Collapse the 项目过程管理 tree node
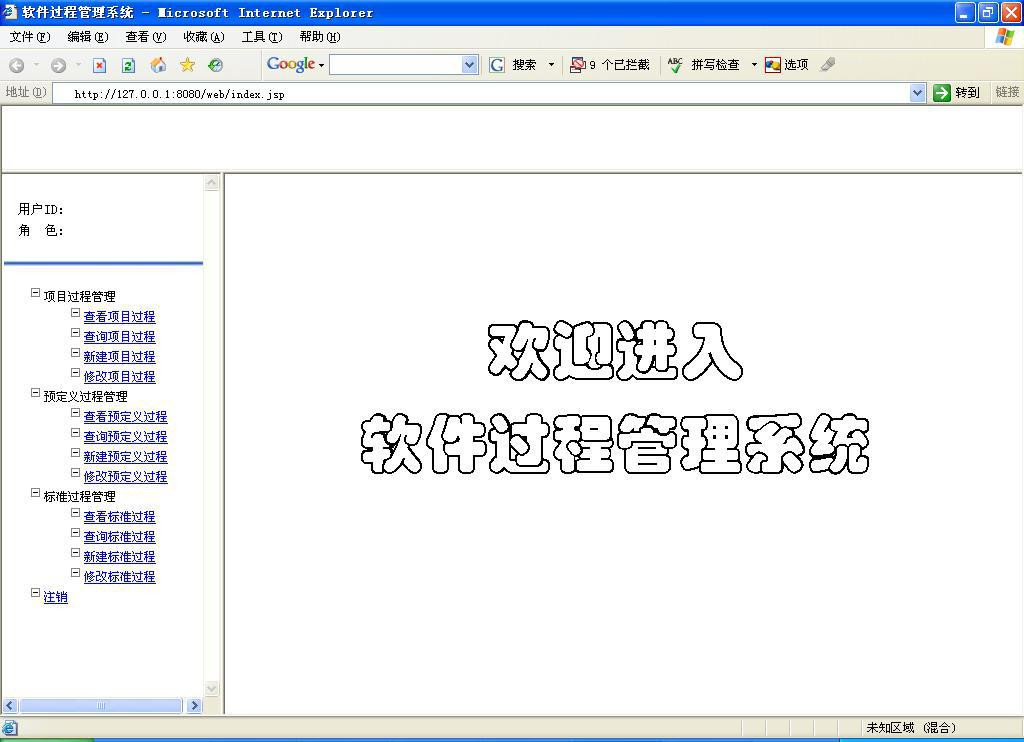 click(x=36, y=294)
